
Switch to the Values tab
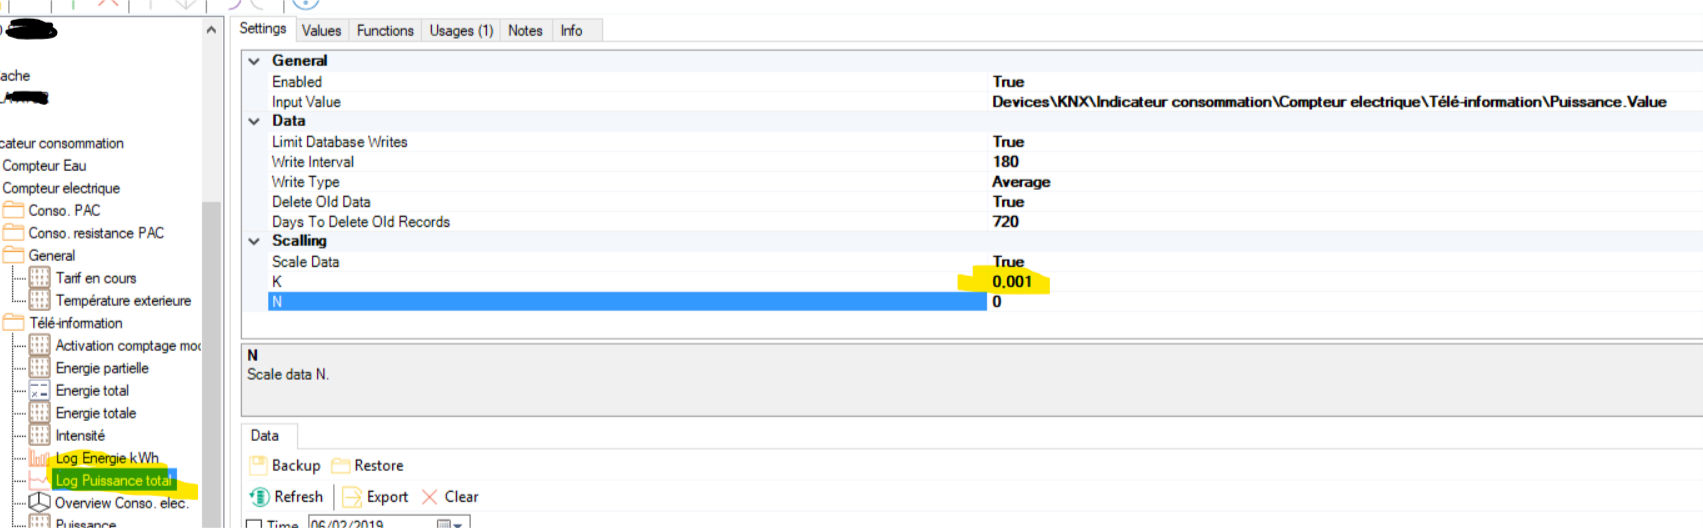click(x=321, y=31)
